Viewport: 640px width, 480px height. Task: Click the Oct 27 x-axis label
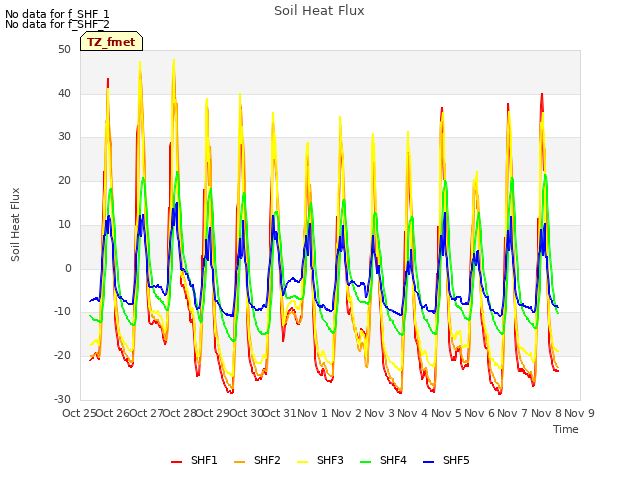[x=146, y=413]
